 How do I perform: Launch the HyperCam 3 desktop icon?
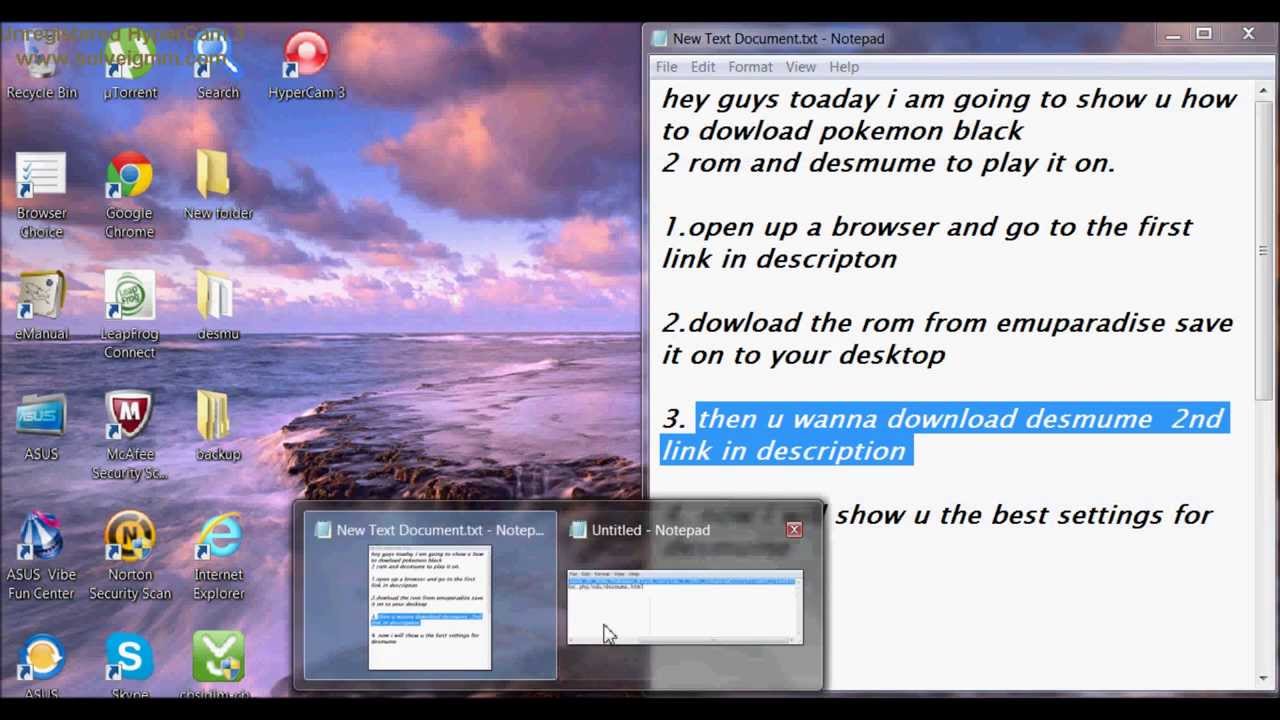point(306,65)
